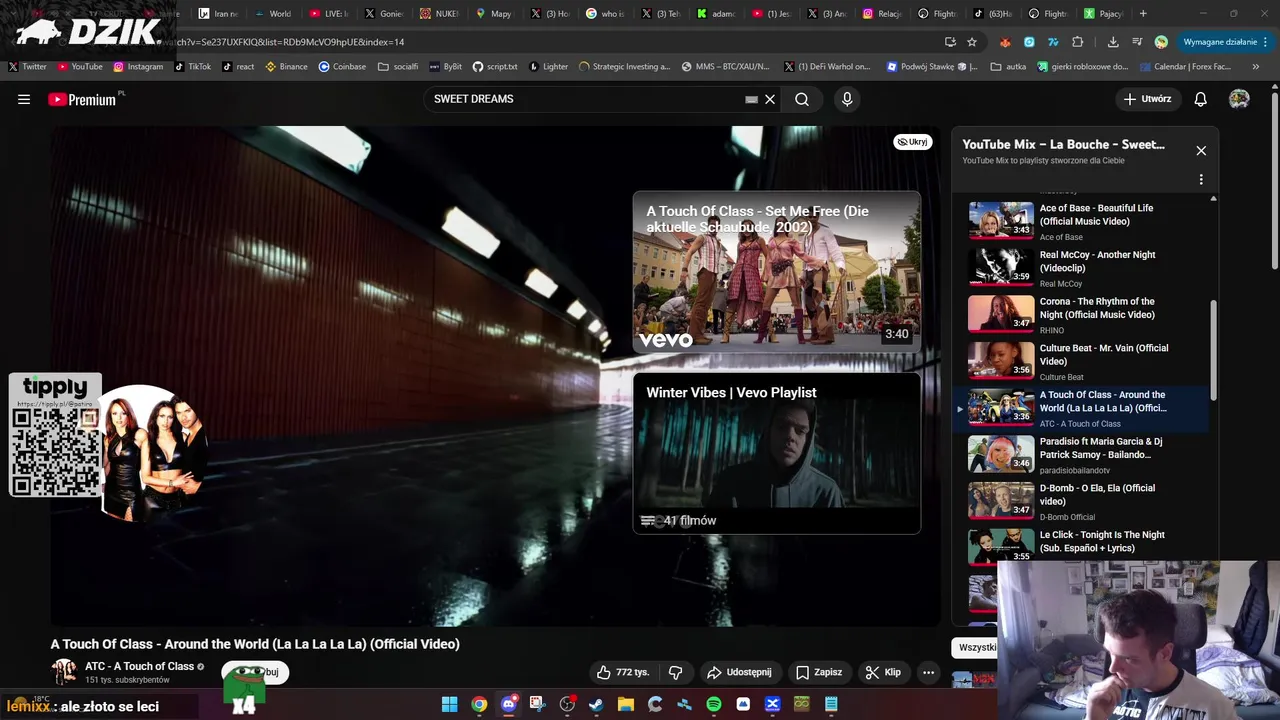Open Winter Vibes Vevo Playlist card
The image size is (1280, 720).
pos(776,453)
